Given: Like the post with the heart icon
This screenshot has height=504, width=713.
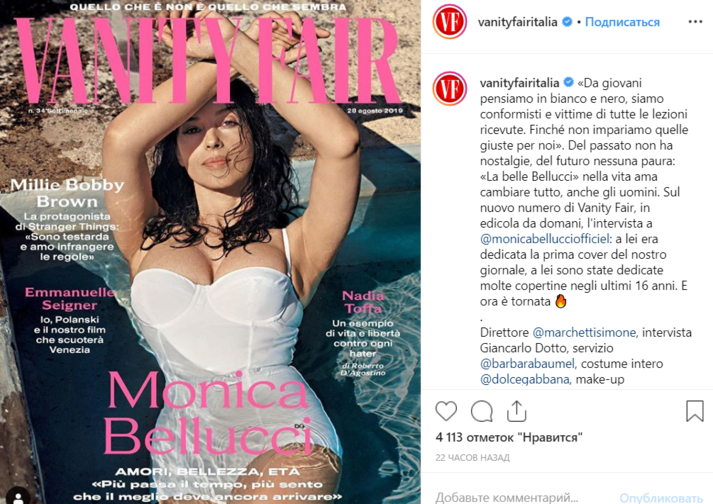Looking at the screenshot, I should point(446,411).
